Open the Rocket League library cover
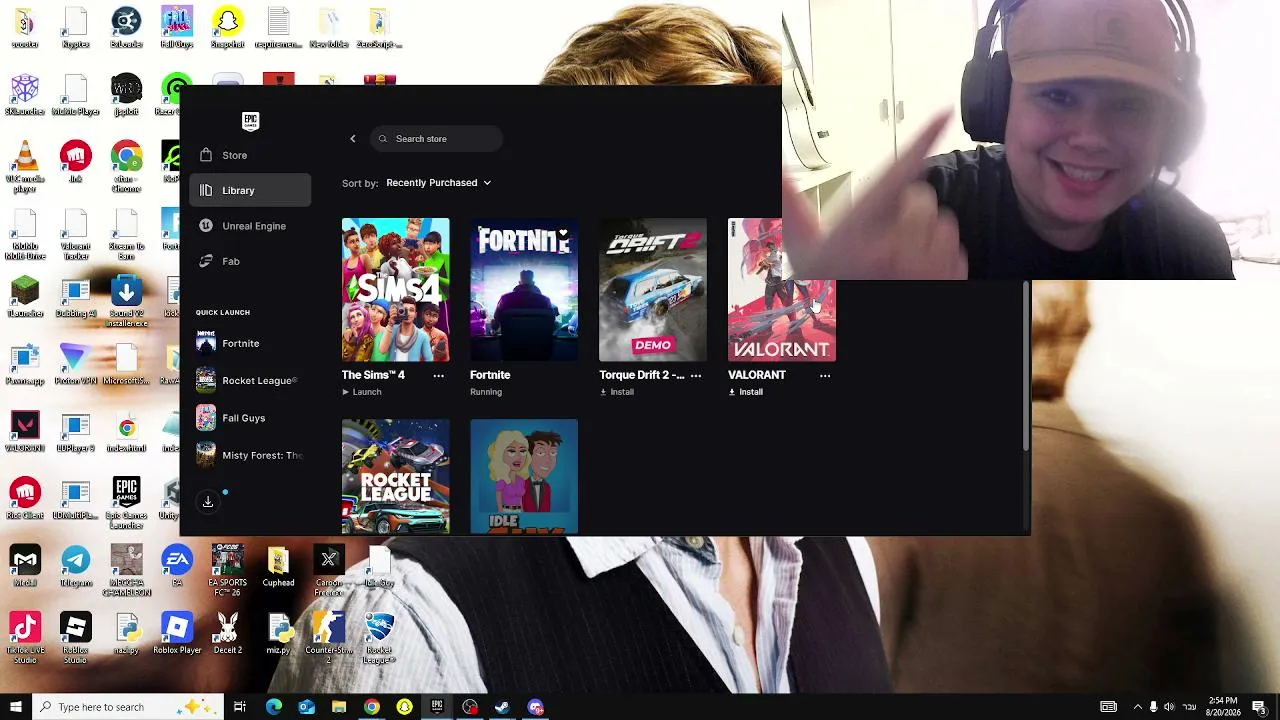This screenshot has width=1280, height=720. click(395, 477)
